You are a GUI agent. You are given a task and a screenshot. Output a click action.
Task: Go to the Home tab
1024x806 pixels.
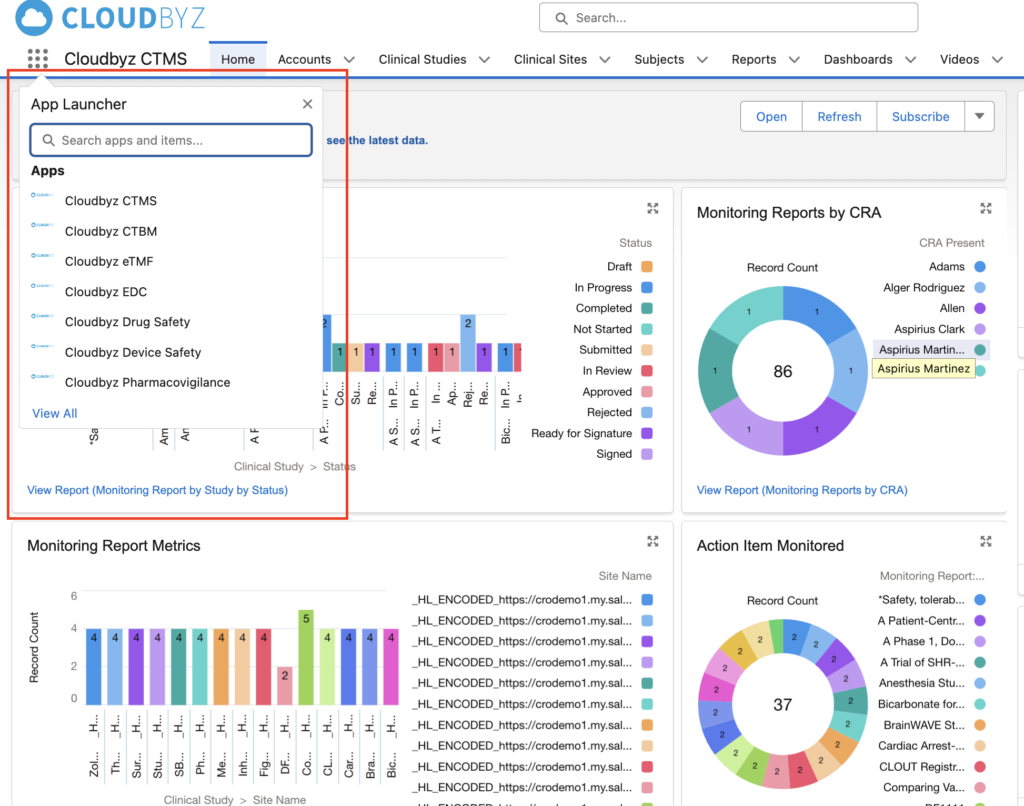click(x=238, y=59)
